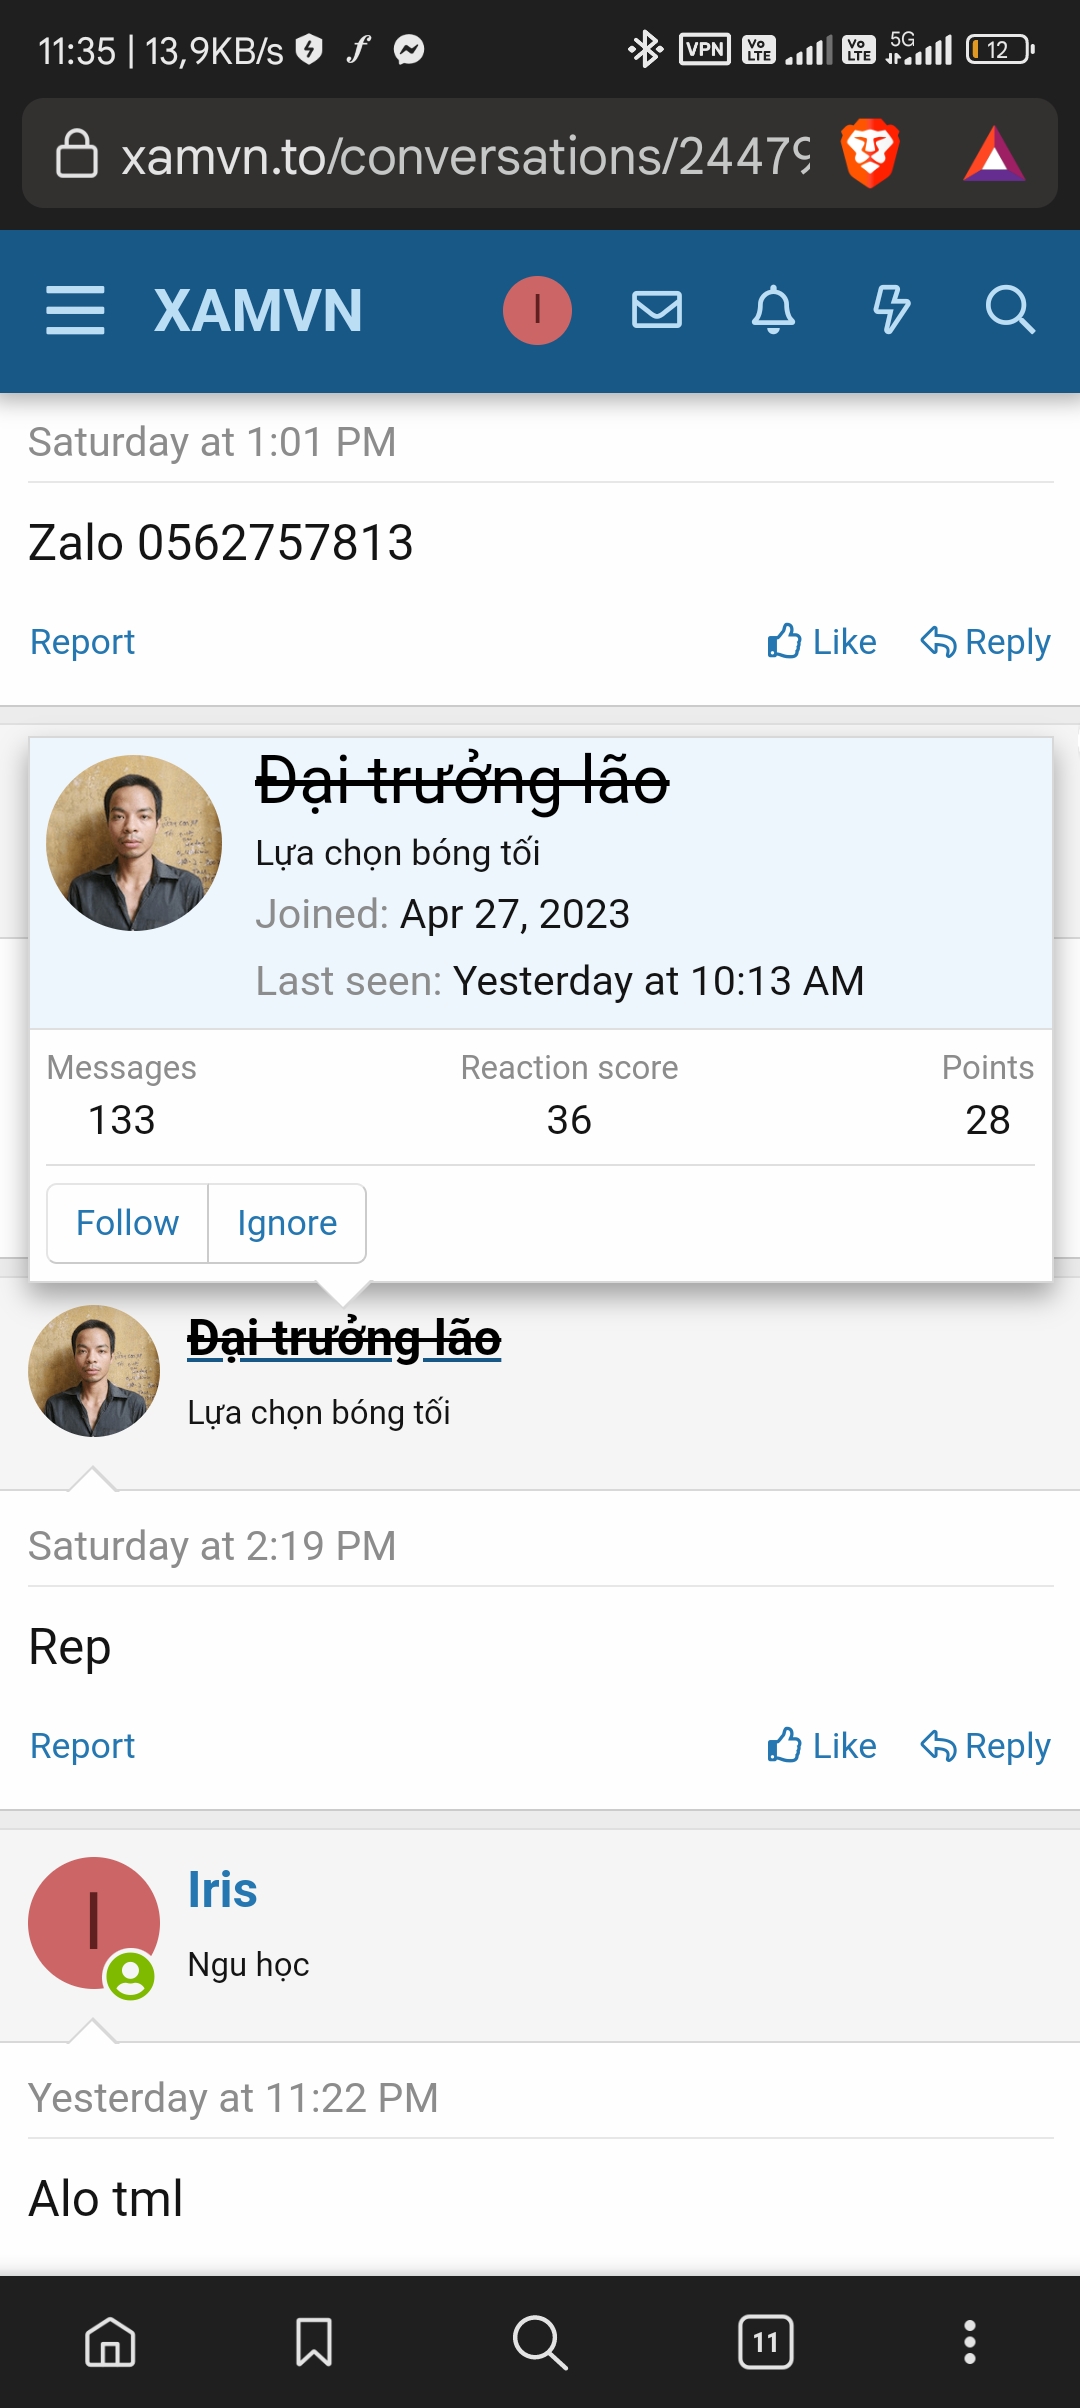Like the "Rep" message
This screenshot has width=1080, height=2408.
pos(822,1746)
